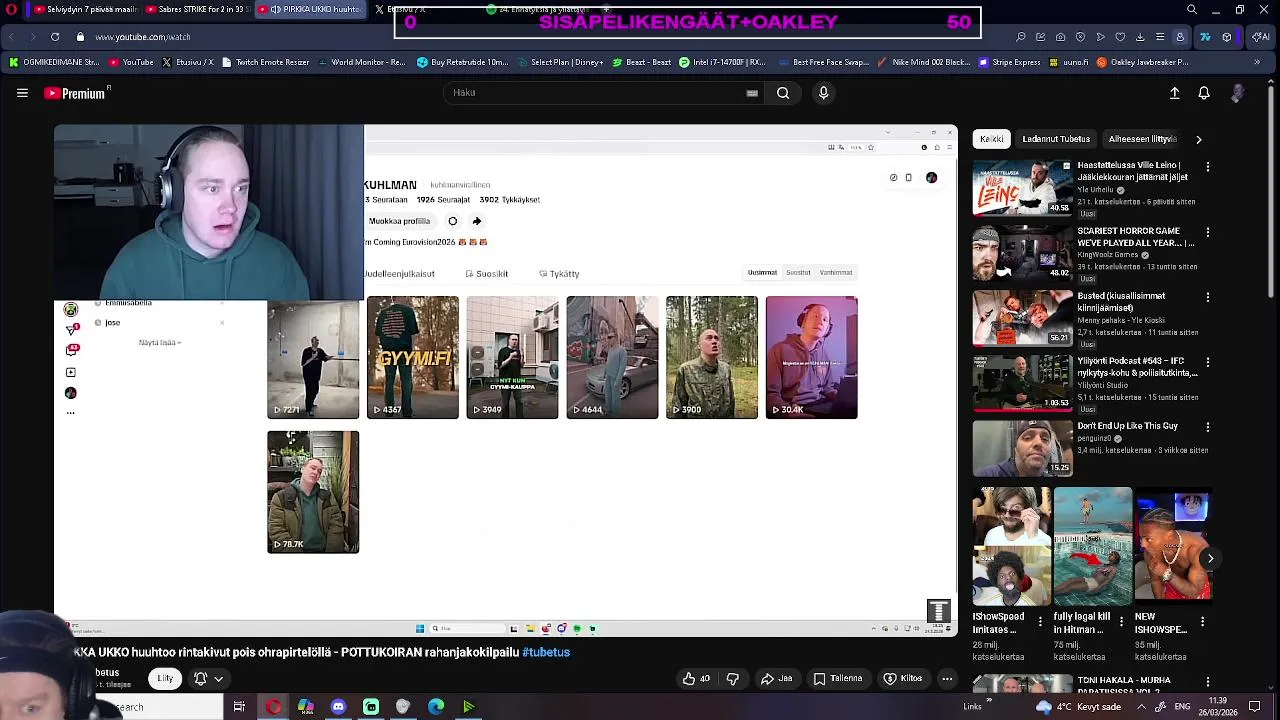Select the Kaikki filter chip
Screen dimensions: 1280x720
click(992, 139)
